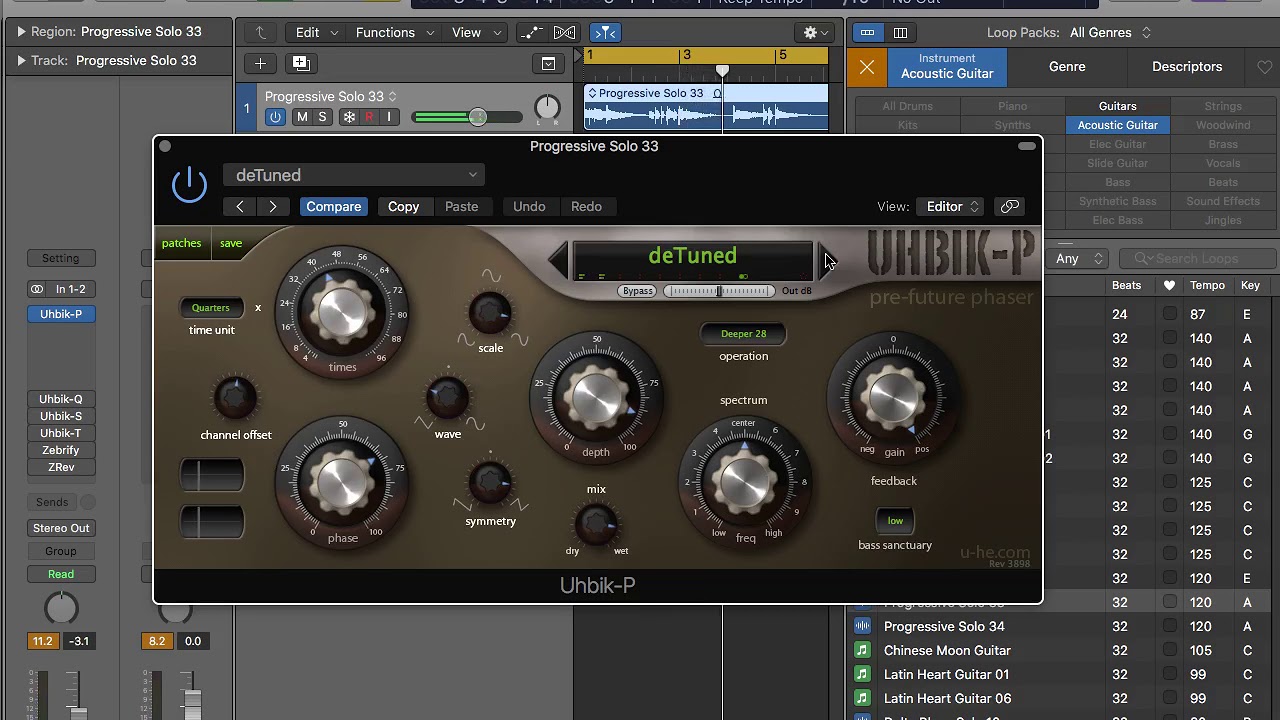
Task: Toggle input monitoring on track 1
Action: [x=389, y=117]
